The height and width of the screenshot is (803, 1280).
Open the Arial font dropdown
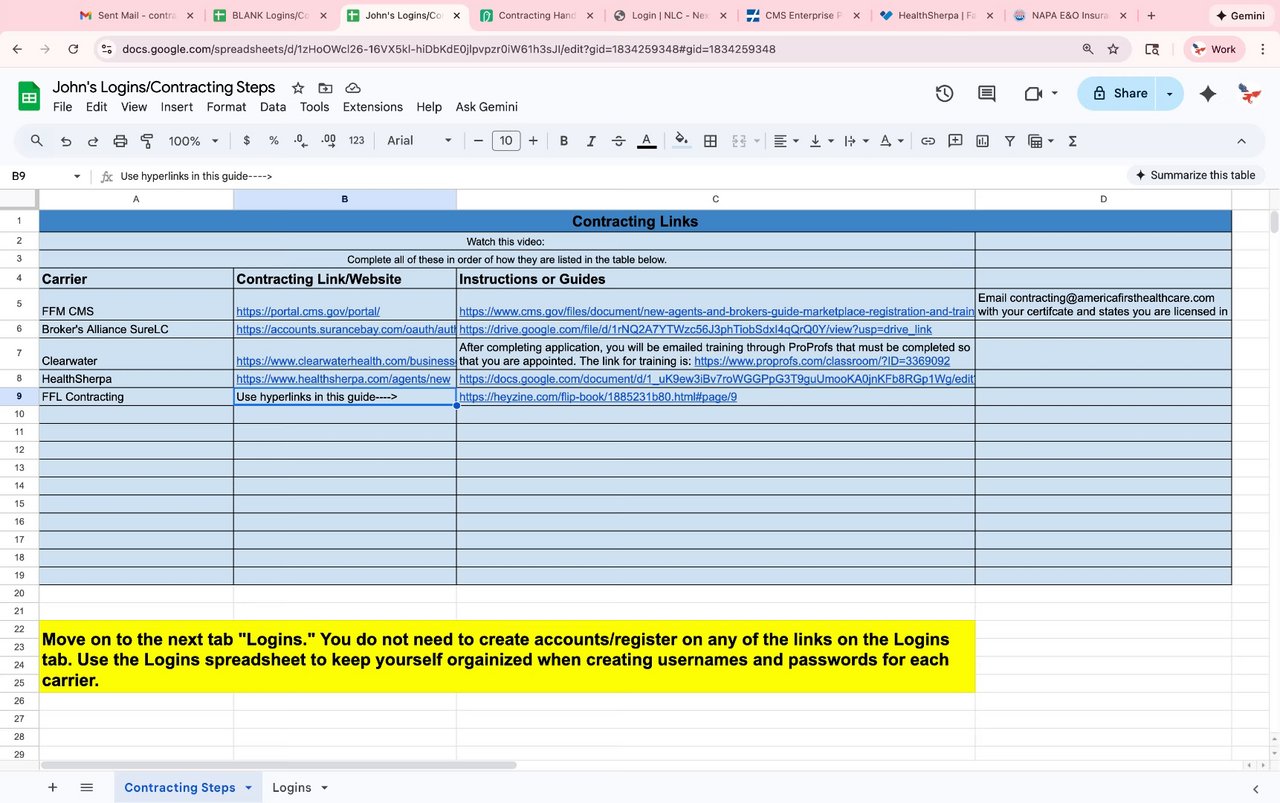coord(420,141)
